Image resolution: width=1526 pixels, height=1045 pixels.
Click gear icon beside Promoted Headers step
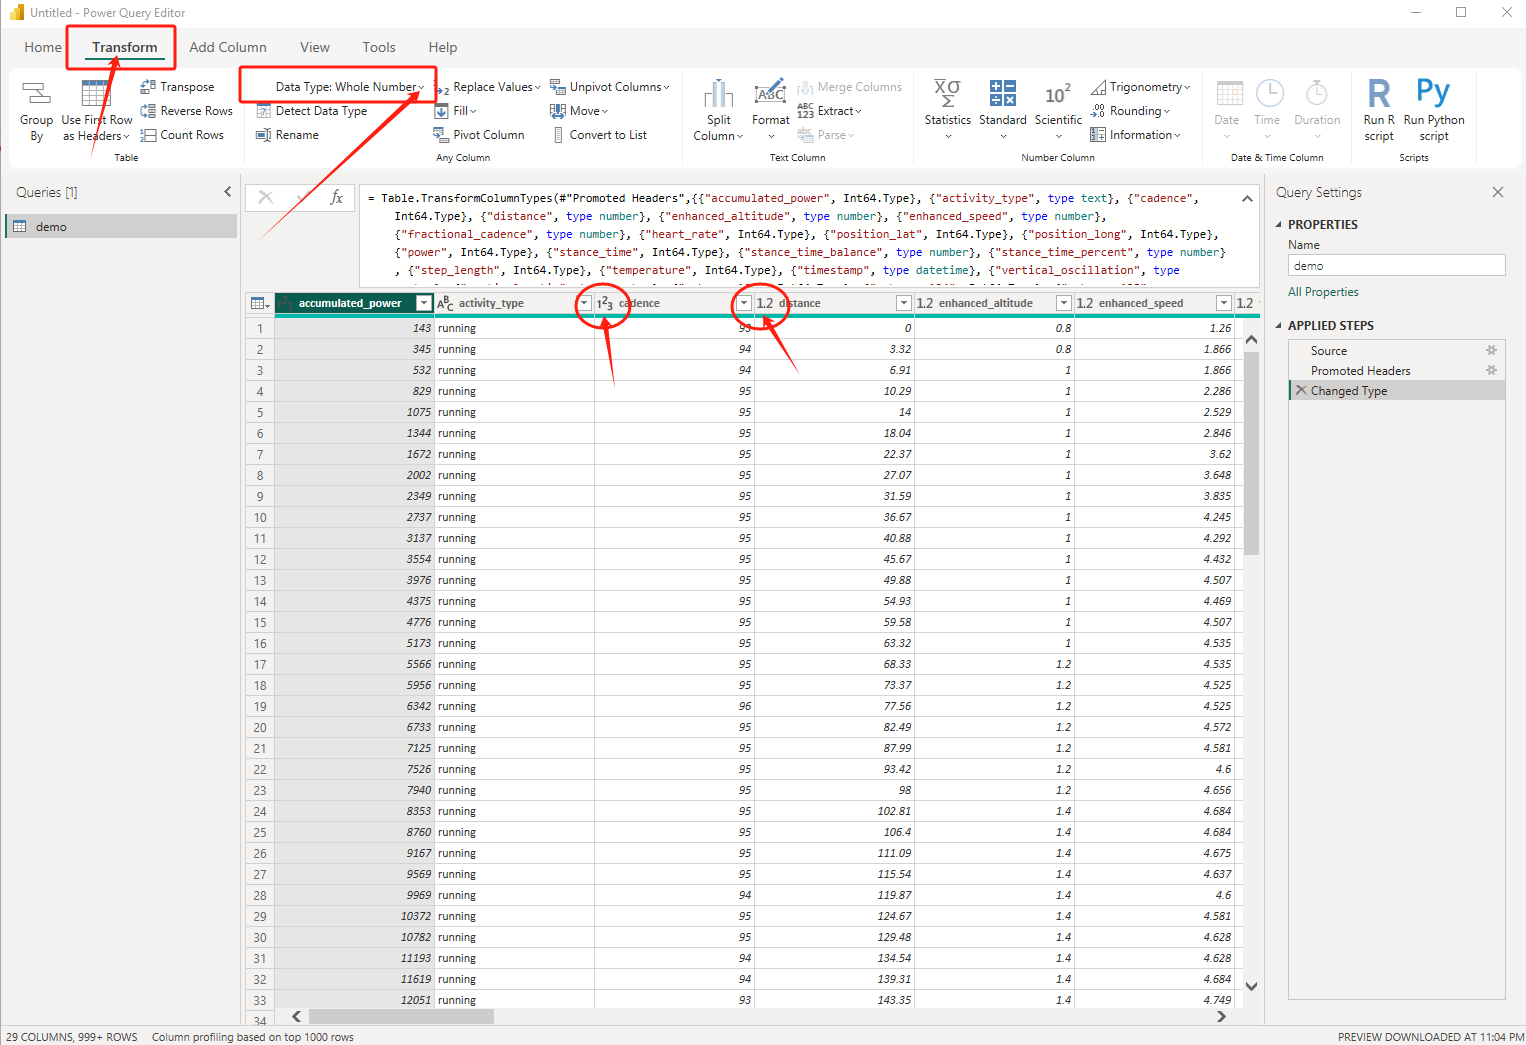tap(1491, 370)
